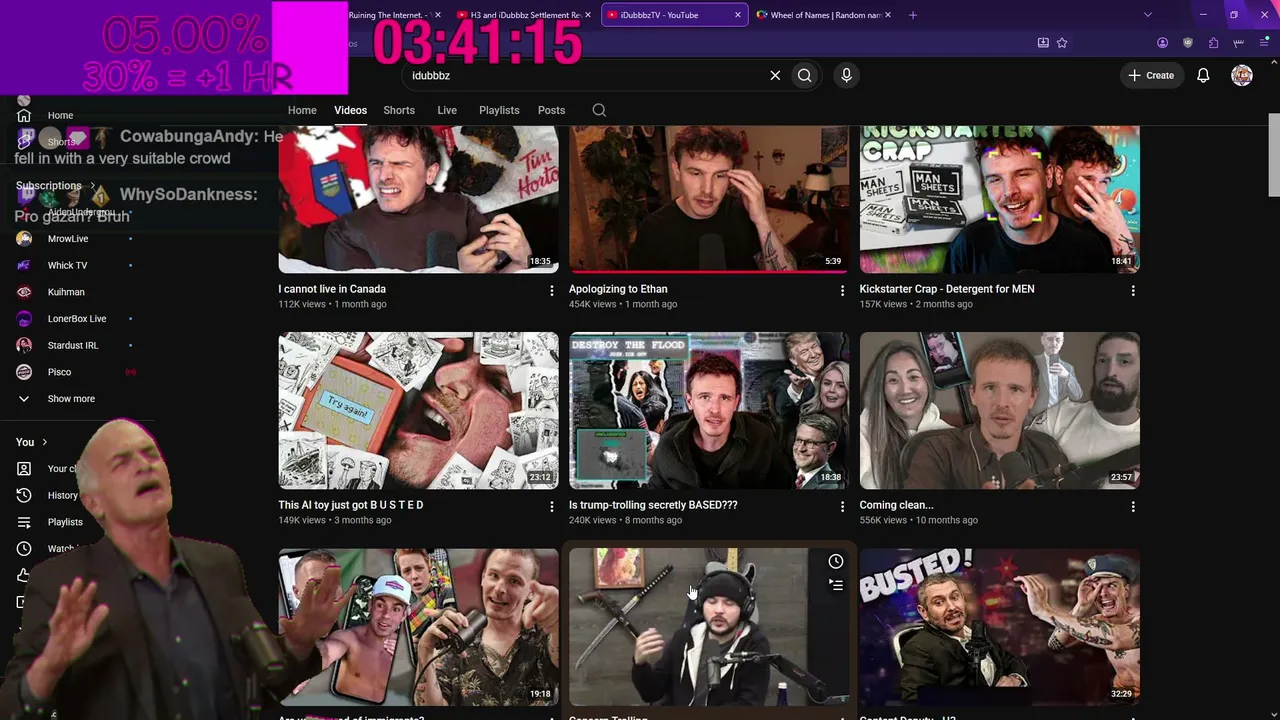Open the Shorts channel tab
Screen dimensions: 1280x720
point(399,110)
